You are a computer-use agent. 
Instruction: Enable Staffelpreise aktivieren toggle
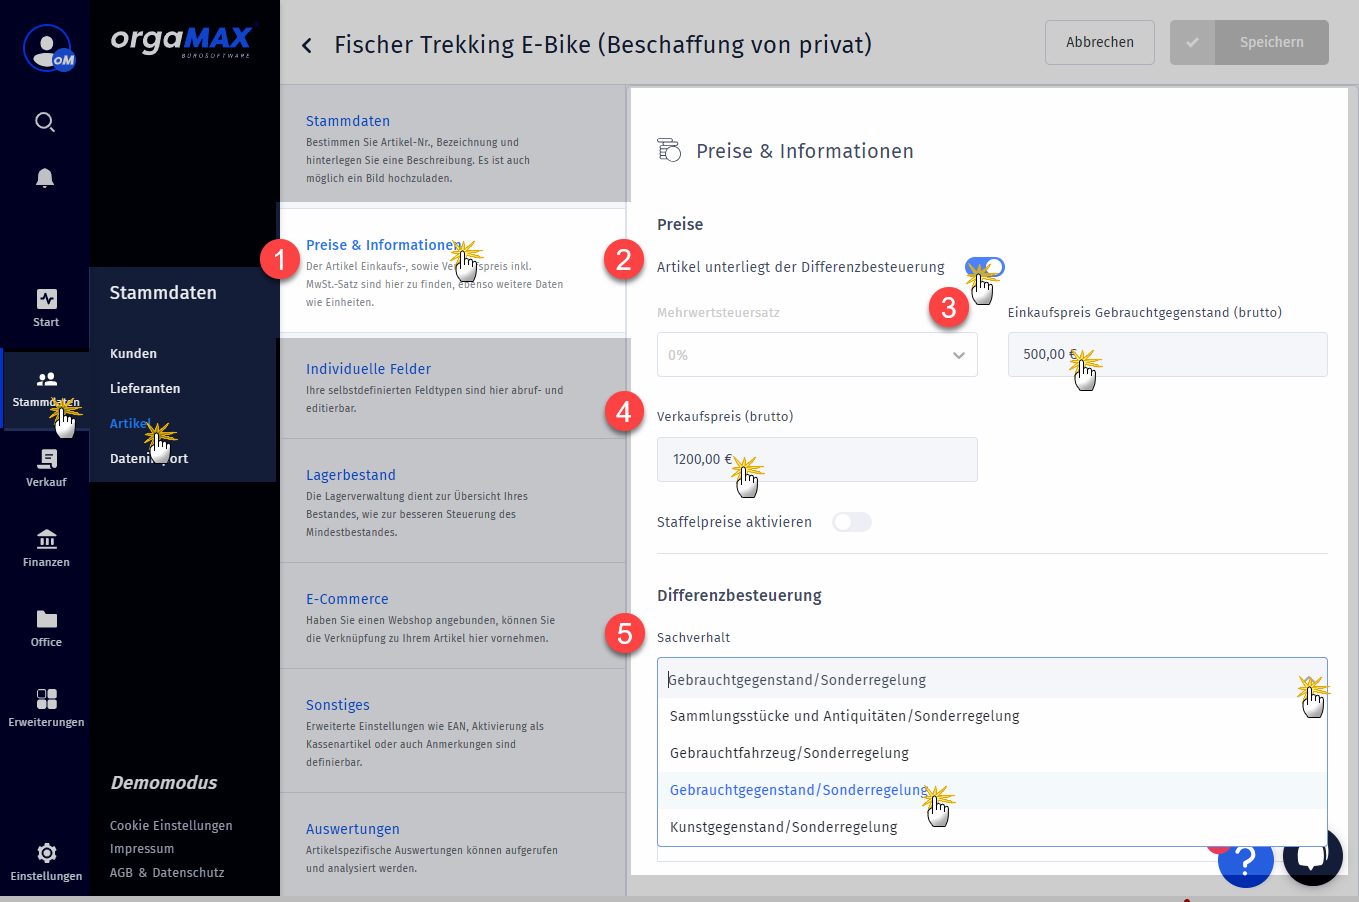point(852,522)
